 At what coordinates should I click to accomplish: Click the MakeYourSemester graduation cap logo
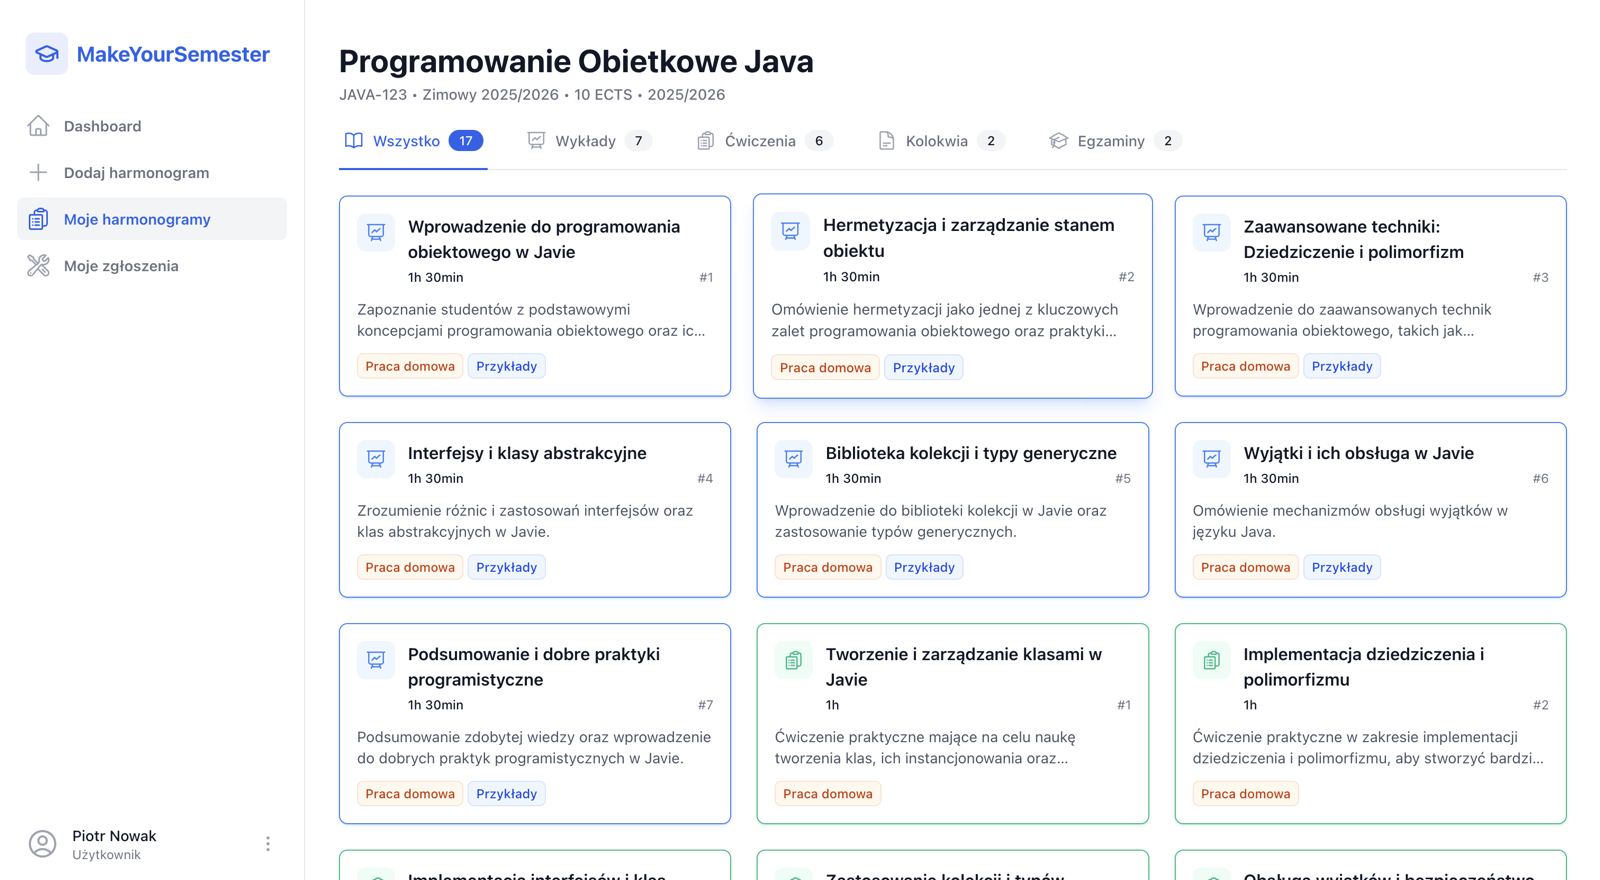pyautogui.click(x=46, y=54)
